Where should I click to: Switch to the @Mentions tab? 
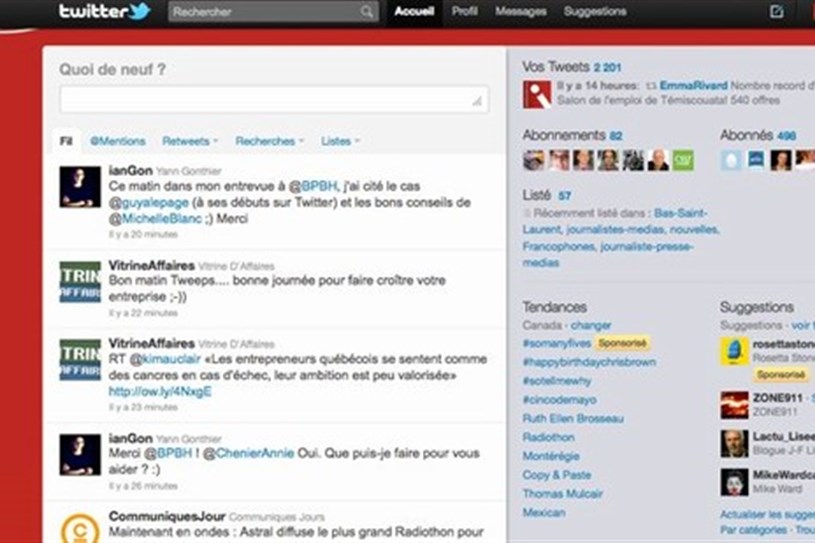pyautogui.click(x=117, y=141)
